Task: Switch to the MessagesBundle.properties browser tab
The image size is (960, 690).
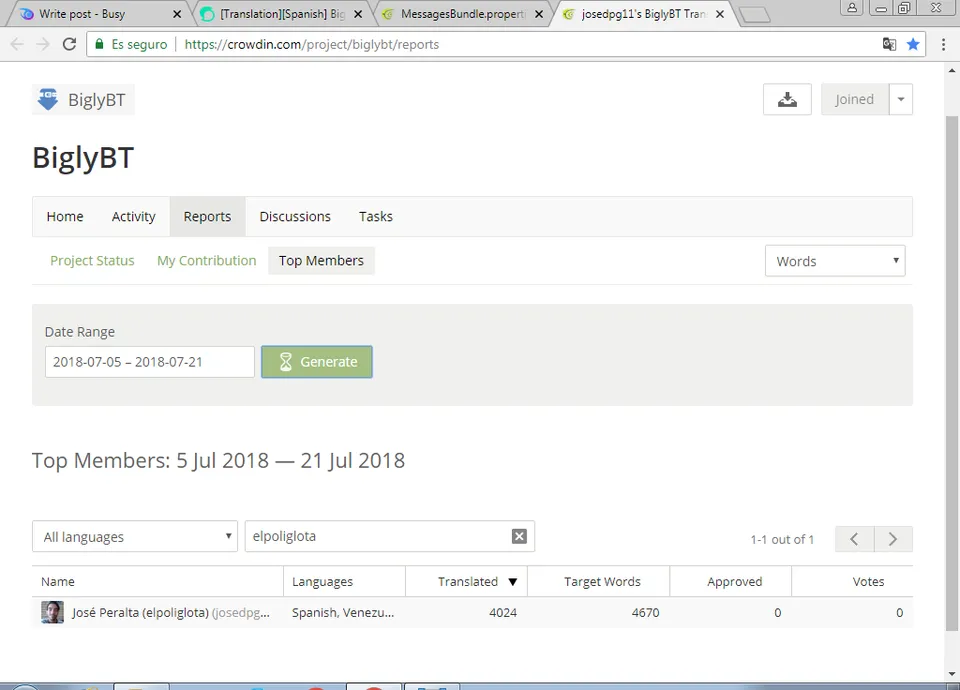Action: pyautogui.click(x=462, y=13)
